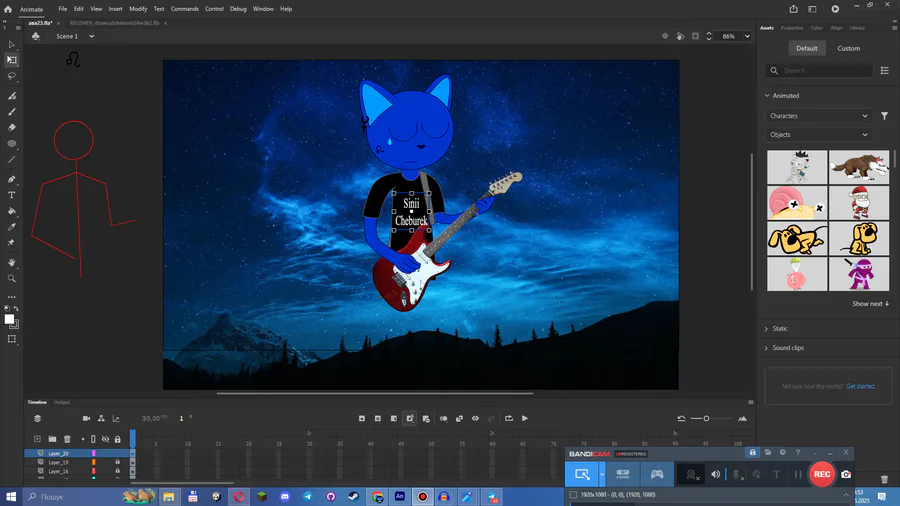Click the Default assets button
This screenshot has height=506, width=900.
(806, 48)
